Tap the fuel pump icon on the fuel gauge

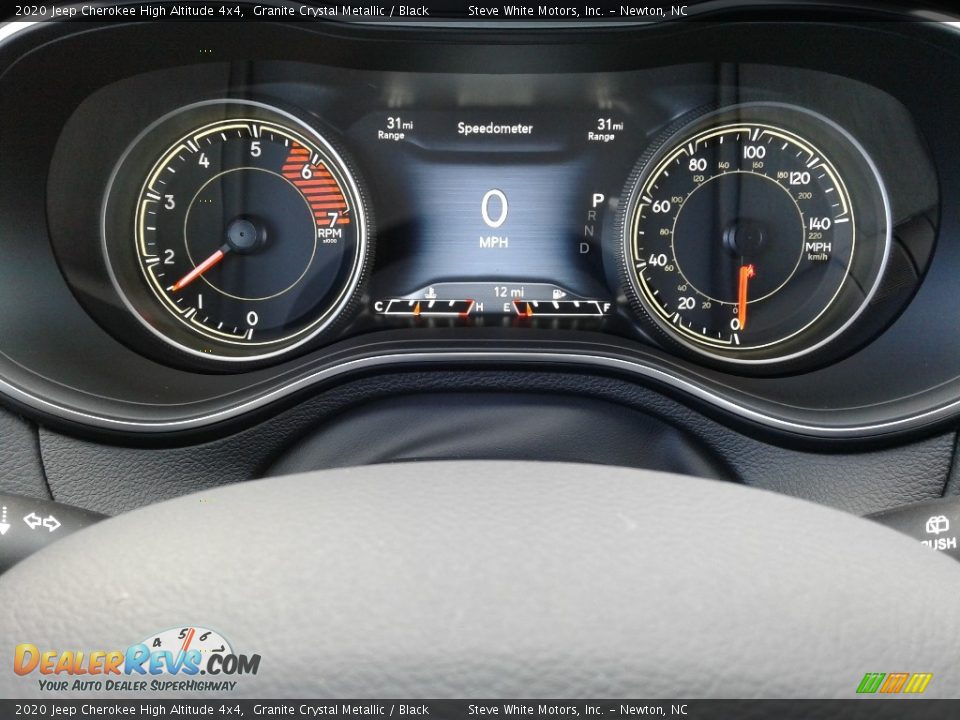tap(558, 293)
